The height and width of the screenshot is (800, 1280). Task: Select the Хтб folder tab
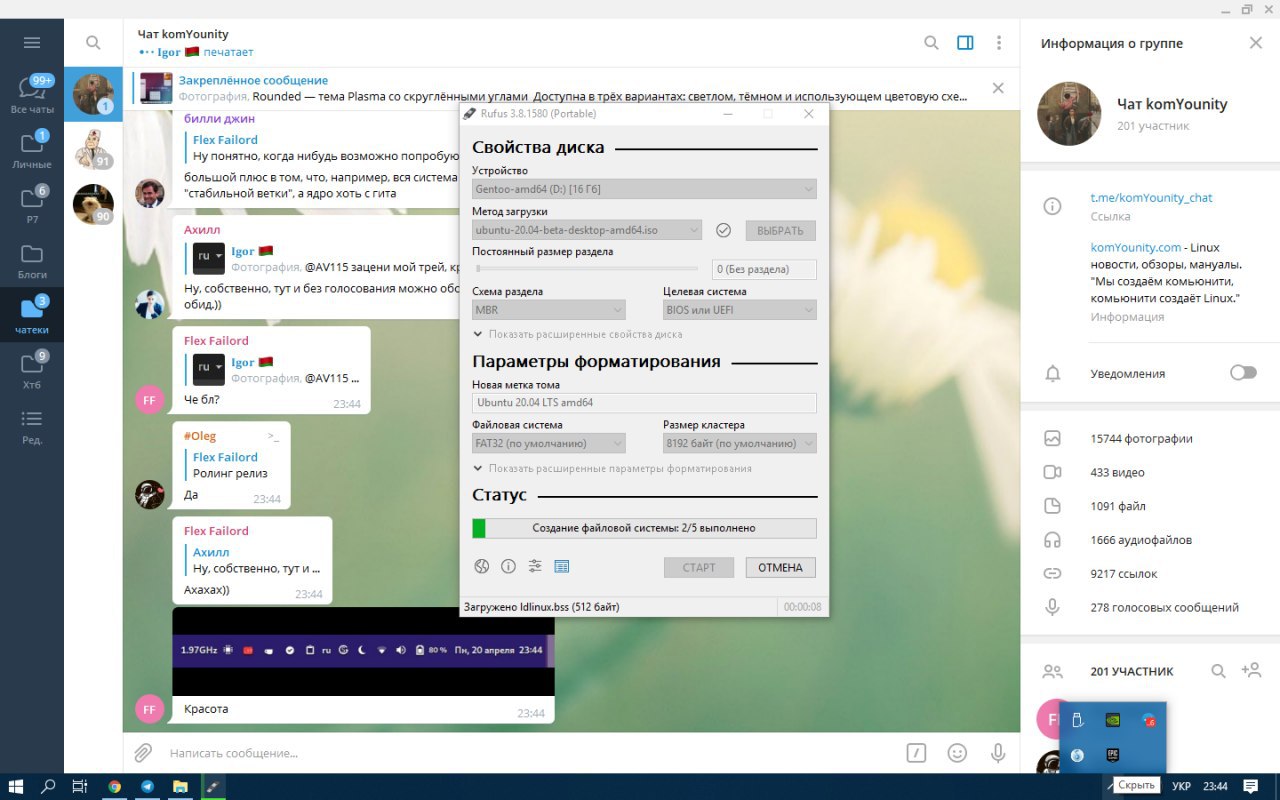tap(32, 370)
